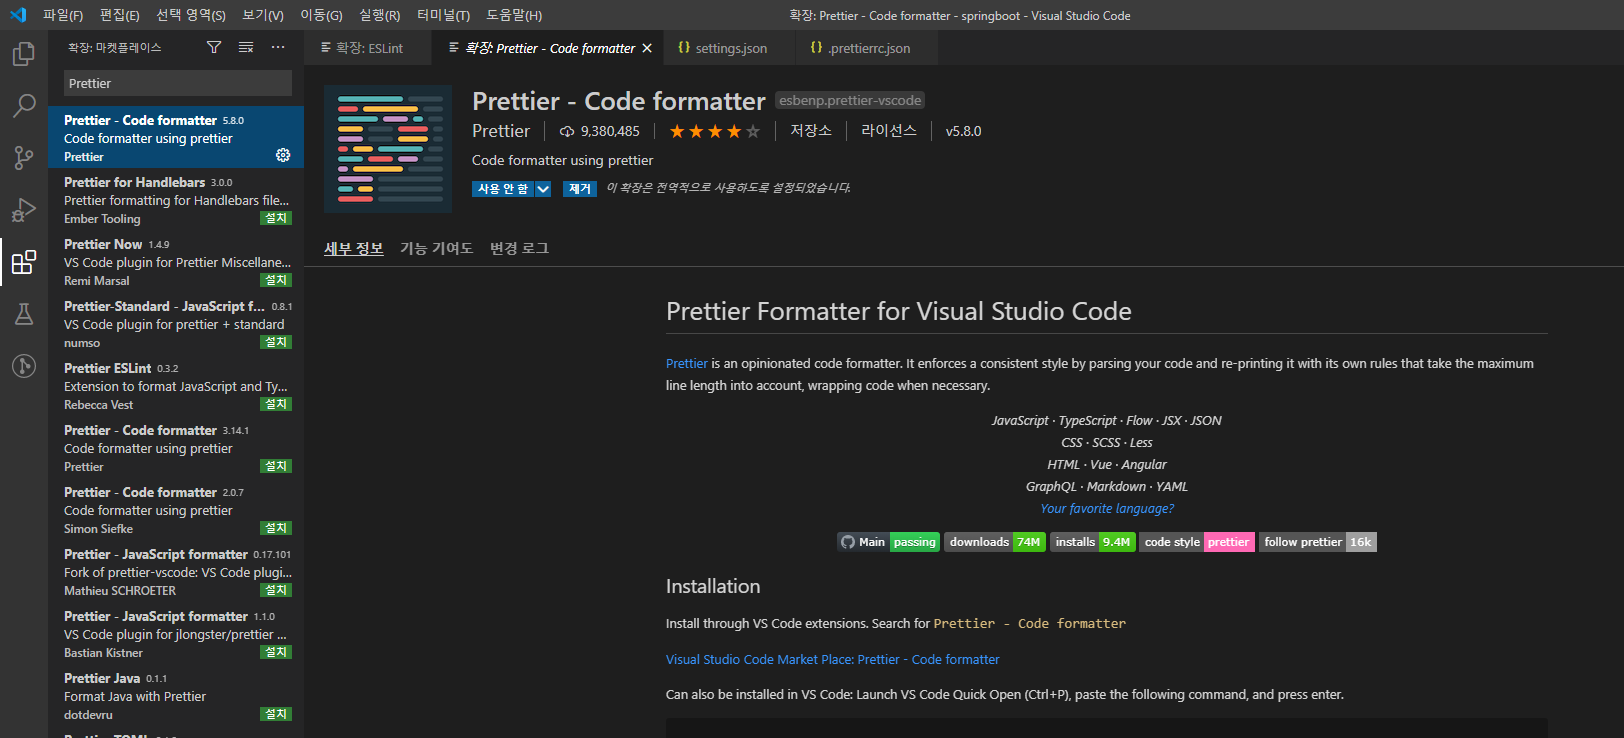
Task: Open the 도움말(H) menu
Action: pos(514,15)
